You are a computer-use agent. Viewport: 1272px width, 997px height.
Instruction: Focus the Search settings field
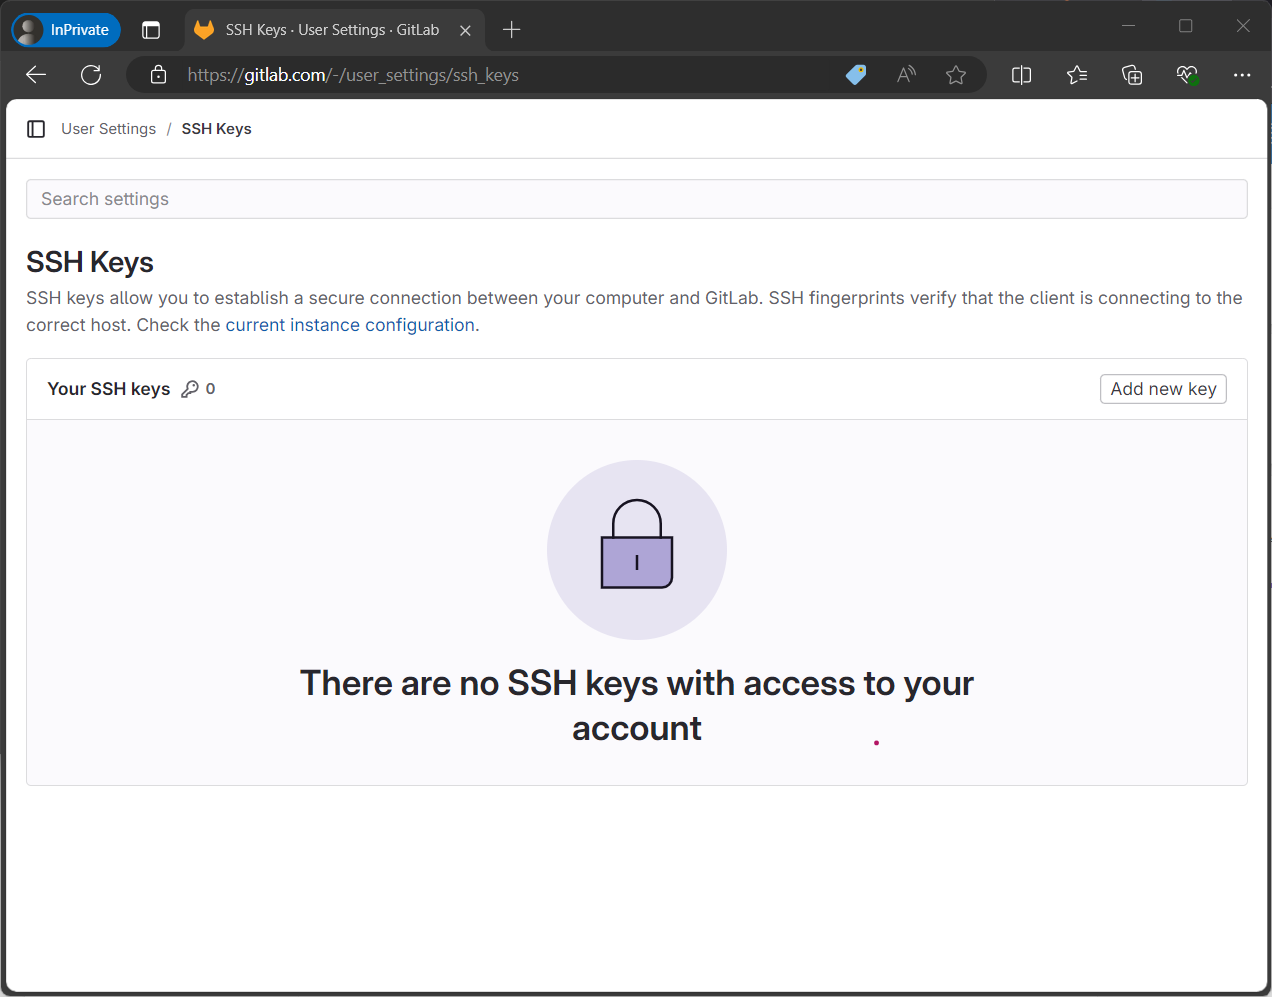(636, 199)
